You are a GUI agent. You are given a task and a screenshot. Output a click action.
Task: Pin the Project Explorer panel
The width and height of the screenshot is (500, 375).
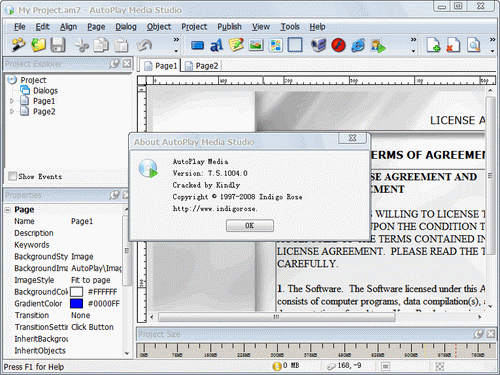(115, 63)
